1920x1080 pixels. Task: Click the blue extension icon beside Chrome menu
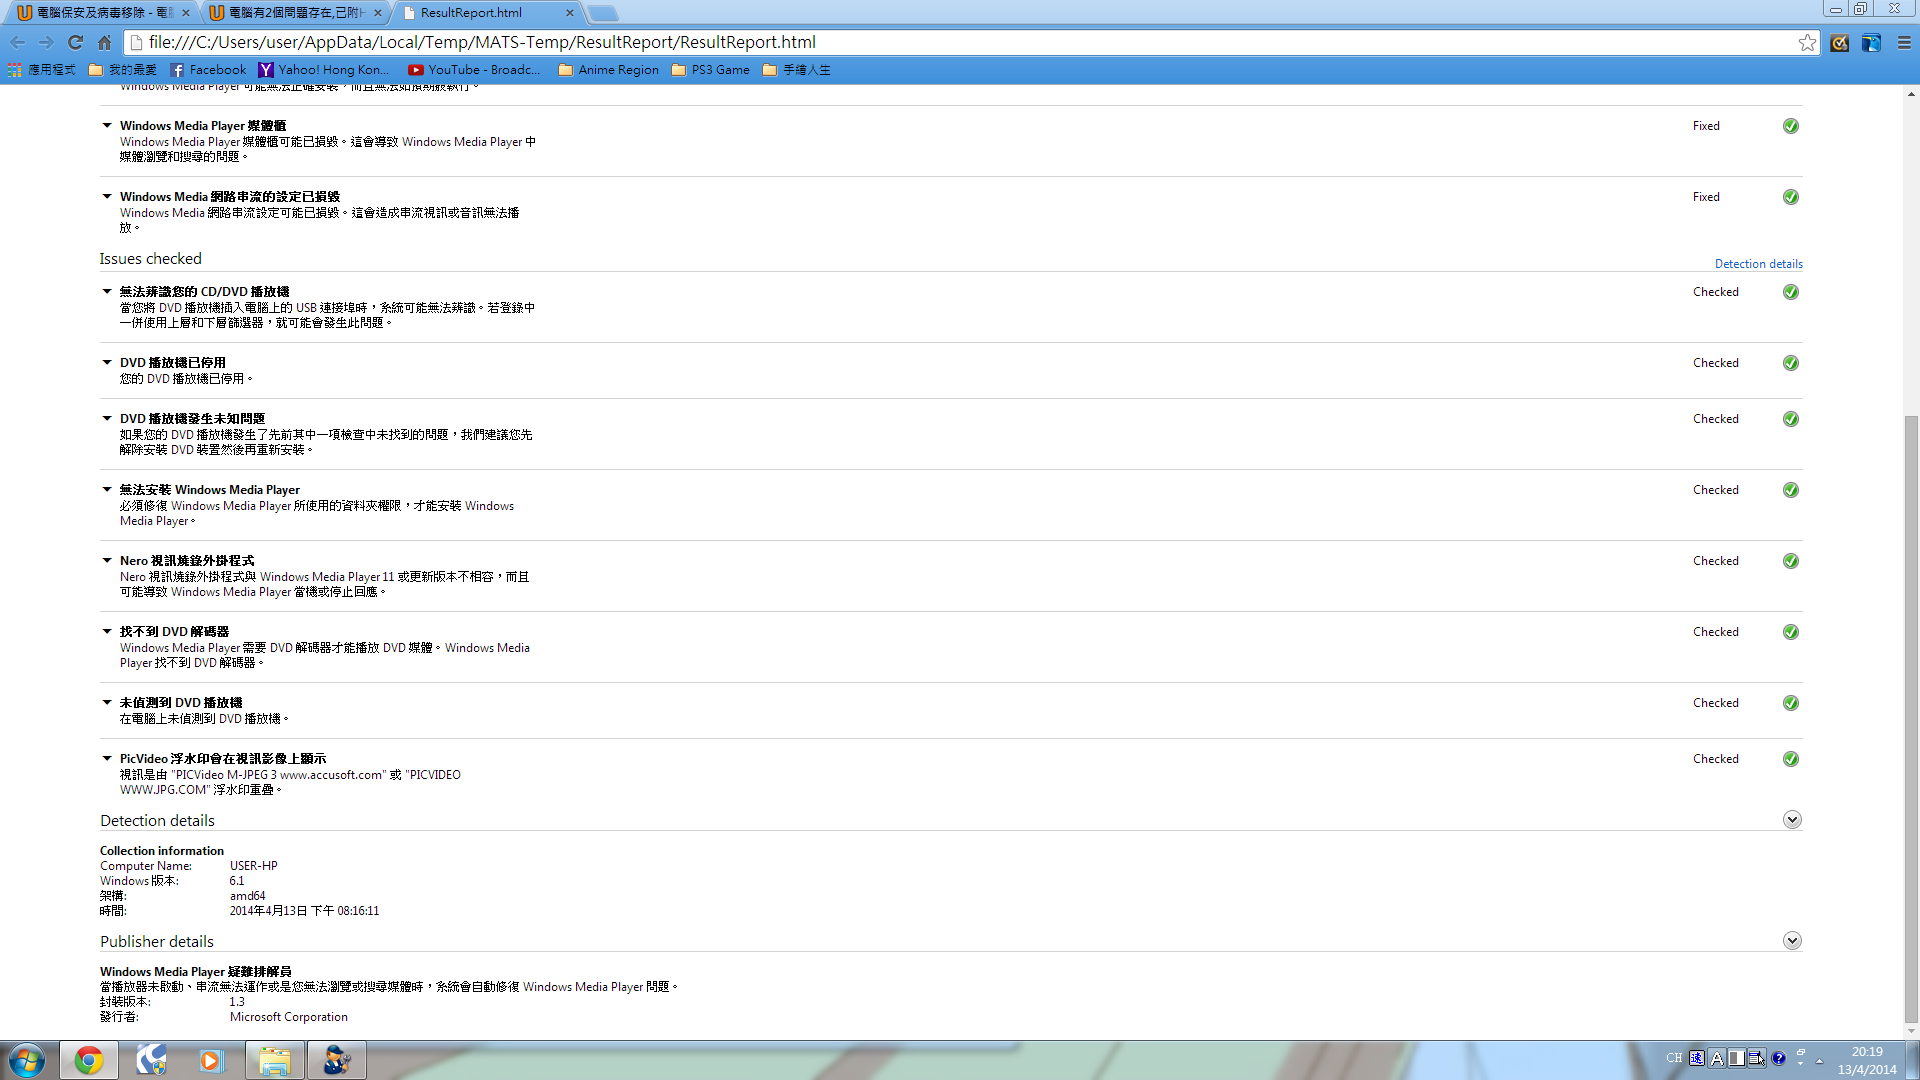[x=1871, y=42]
